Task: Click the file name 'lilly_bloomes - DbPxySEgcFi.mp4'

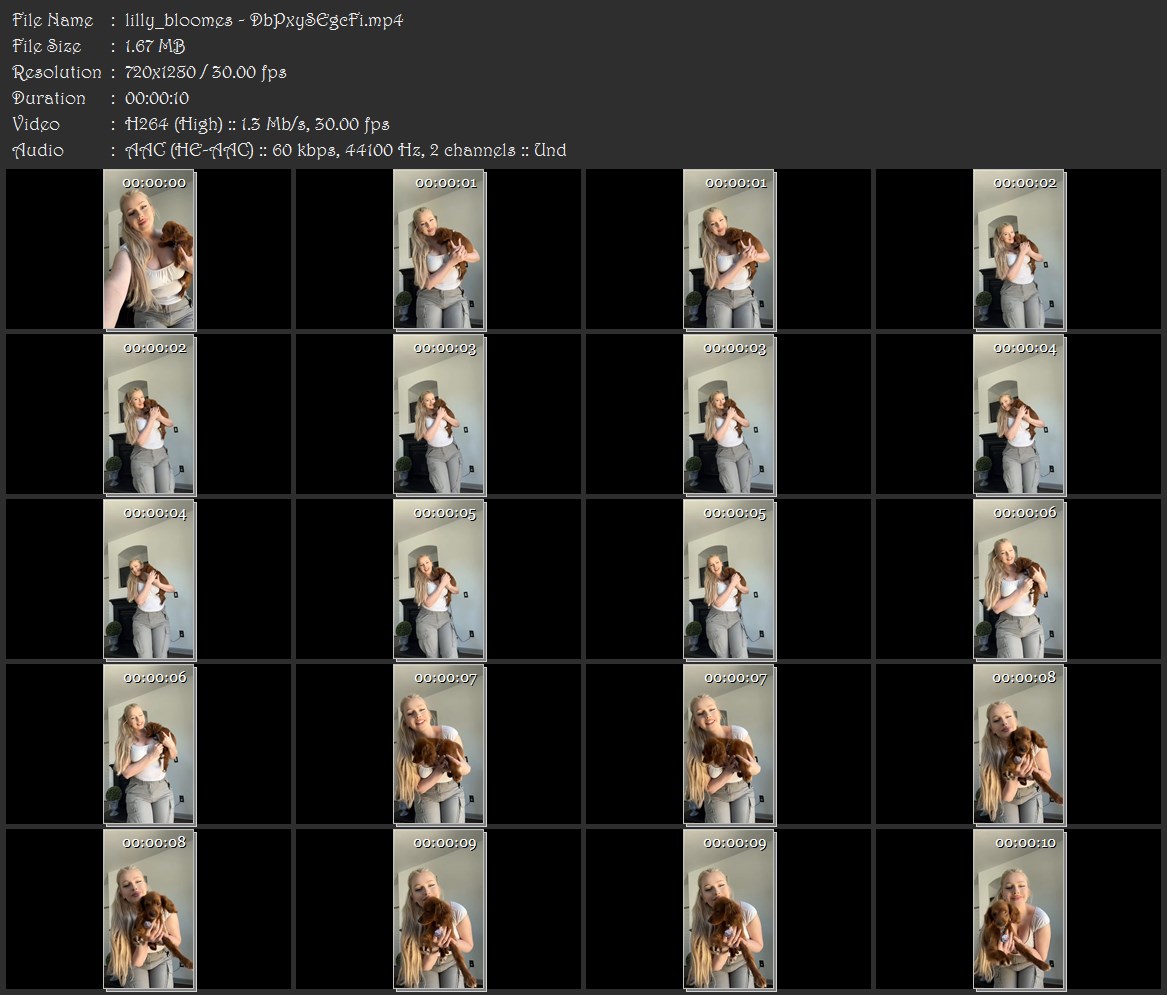Action: [264, 21]
